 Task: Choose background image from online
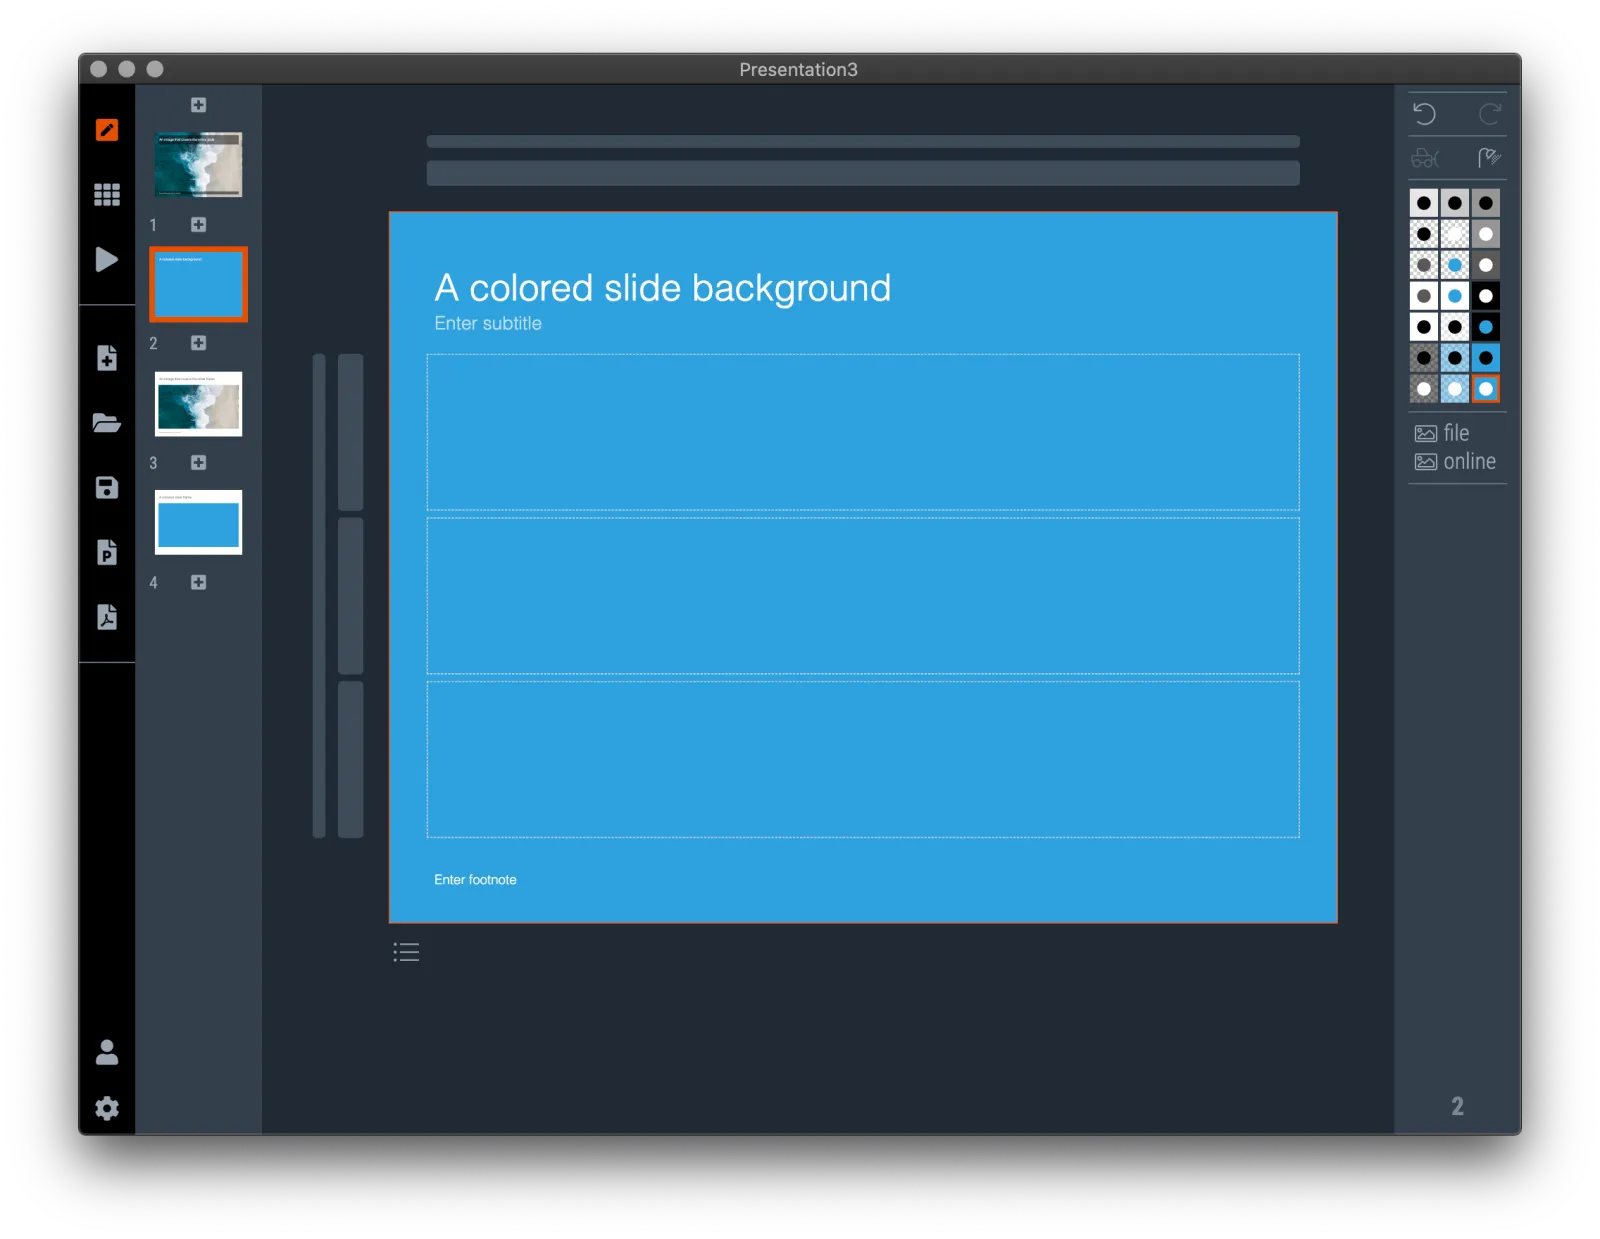tap(1455, 461)
